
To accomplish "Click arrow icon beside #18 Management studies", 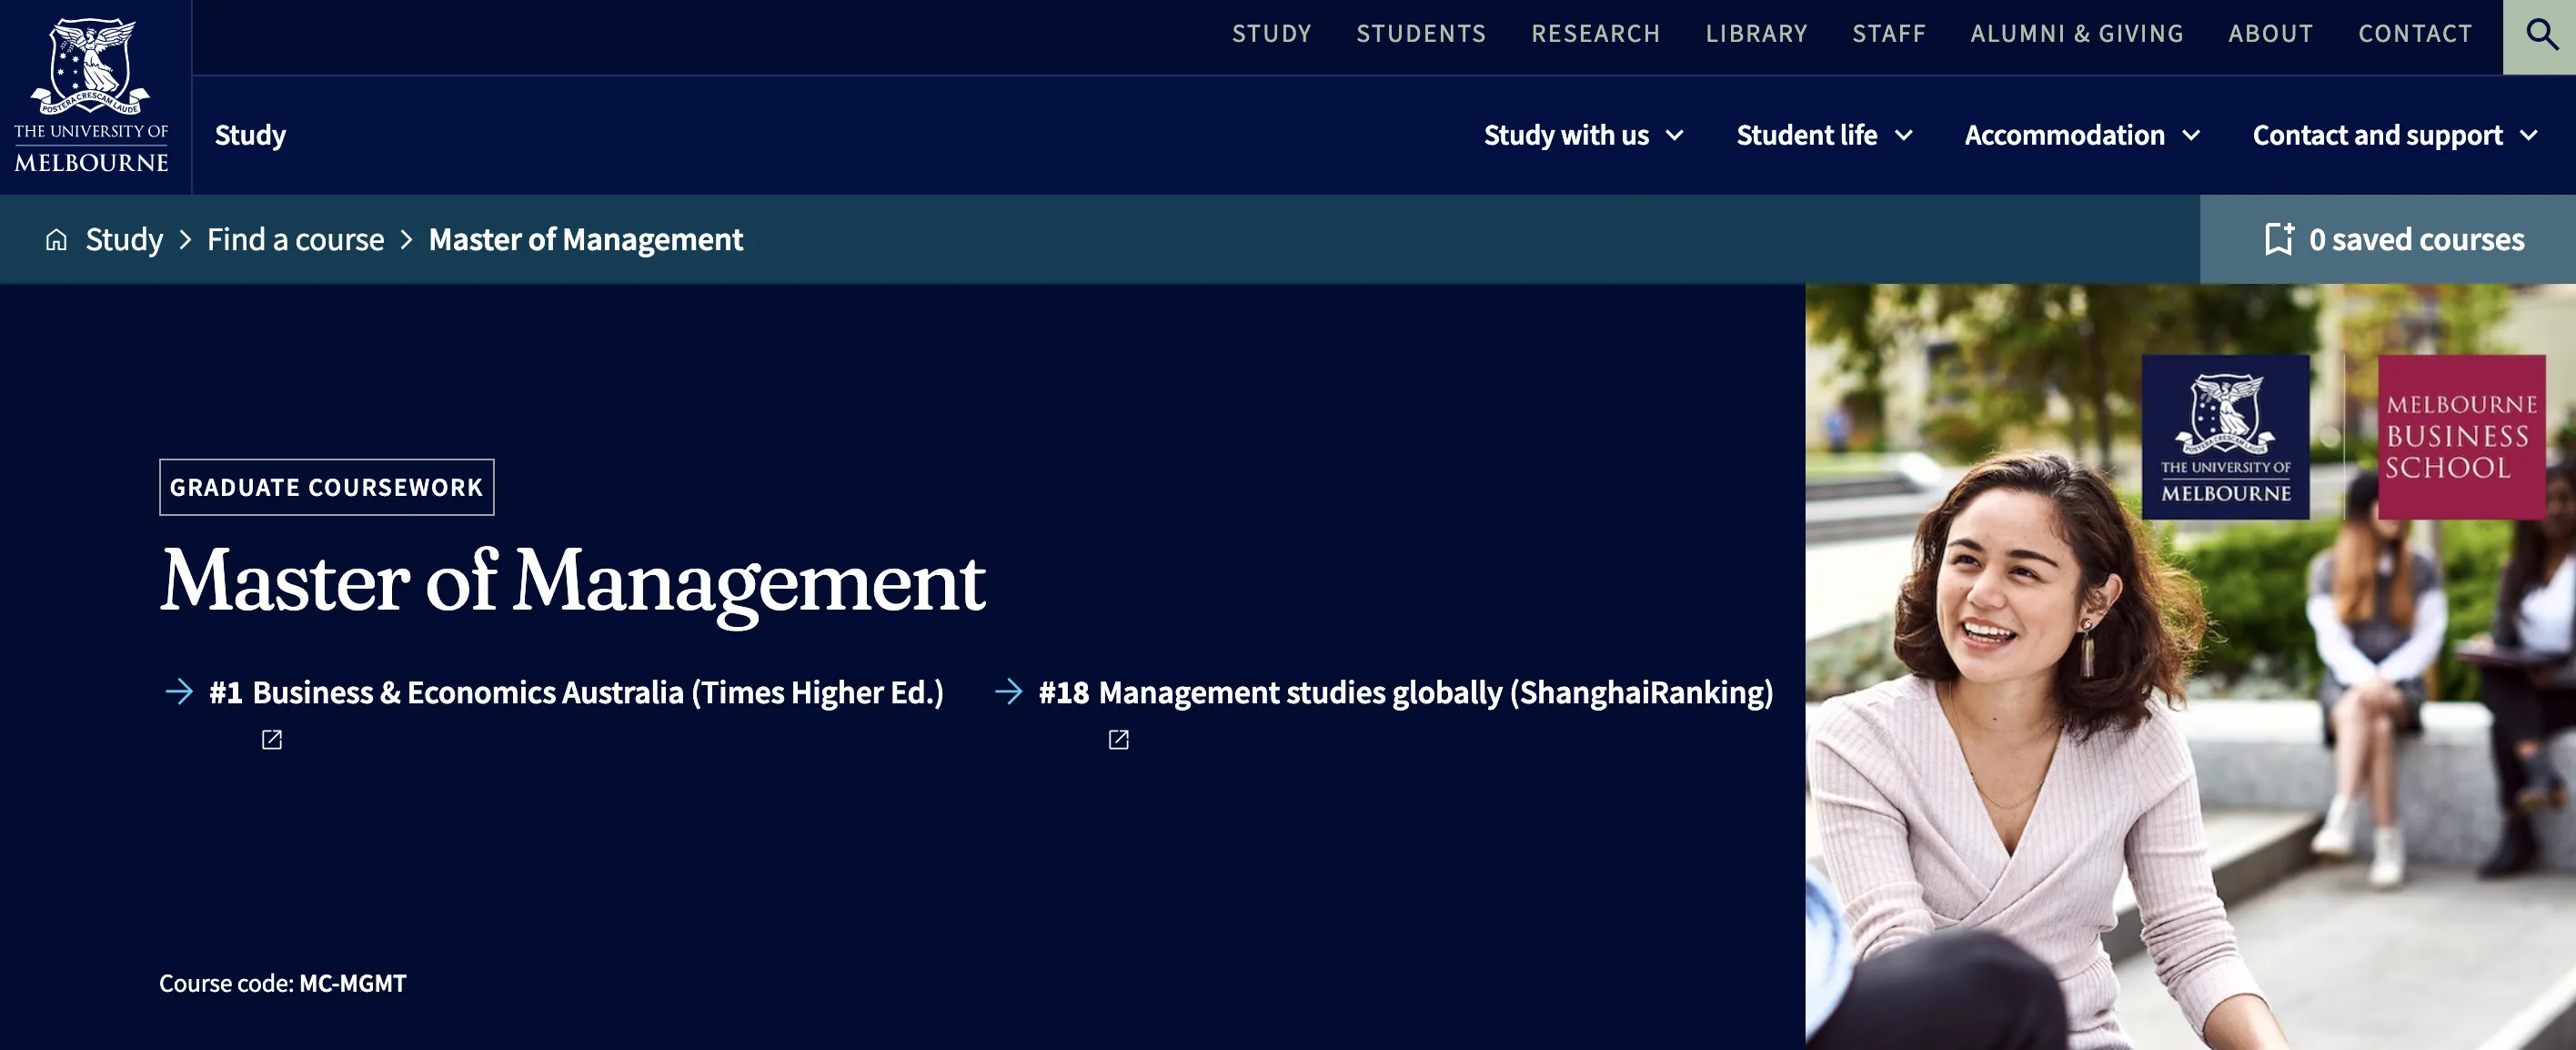I will coord(1009,692).
